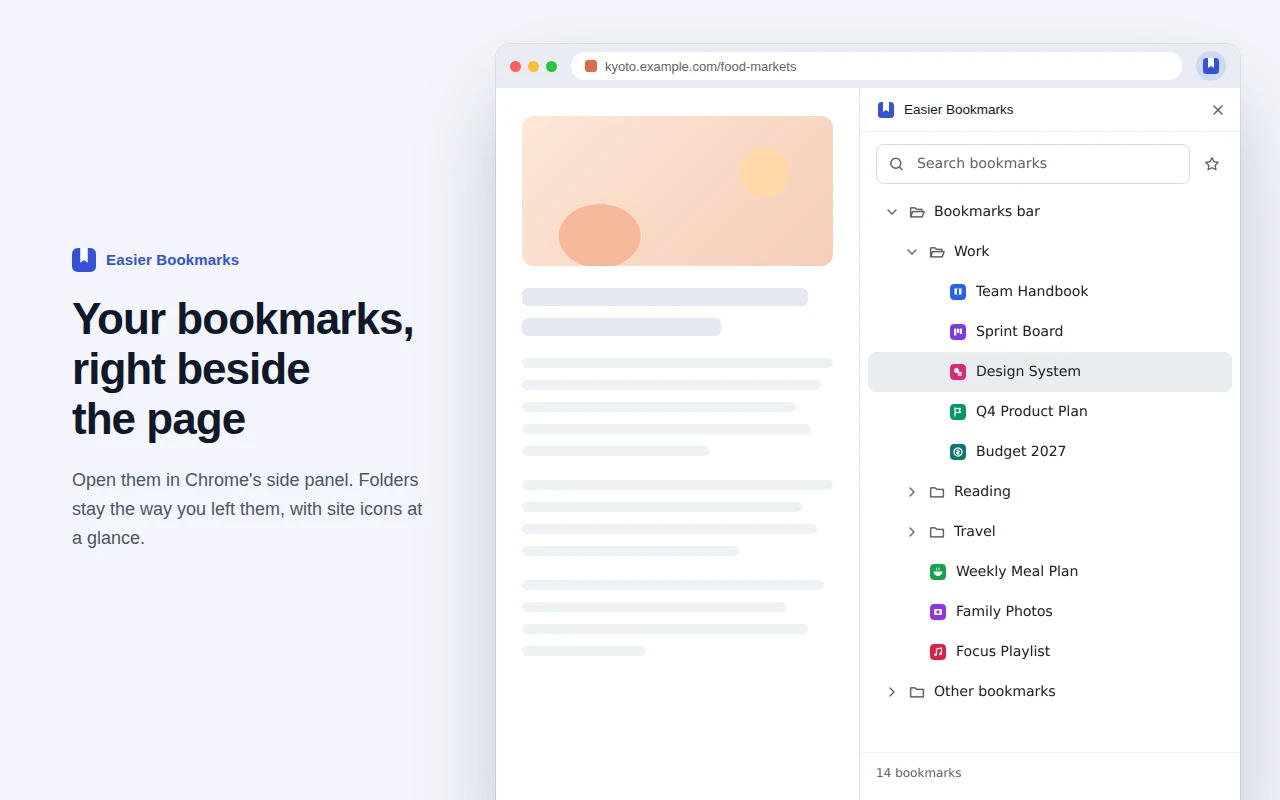Image resolution: width=1280 pixels, height=800 pixels.
Task: Select the Work folder label
Action: (971, 252)
